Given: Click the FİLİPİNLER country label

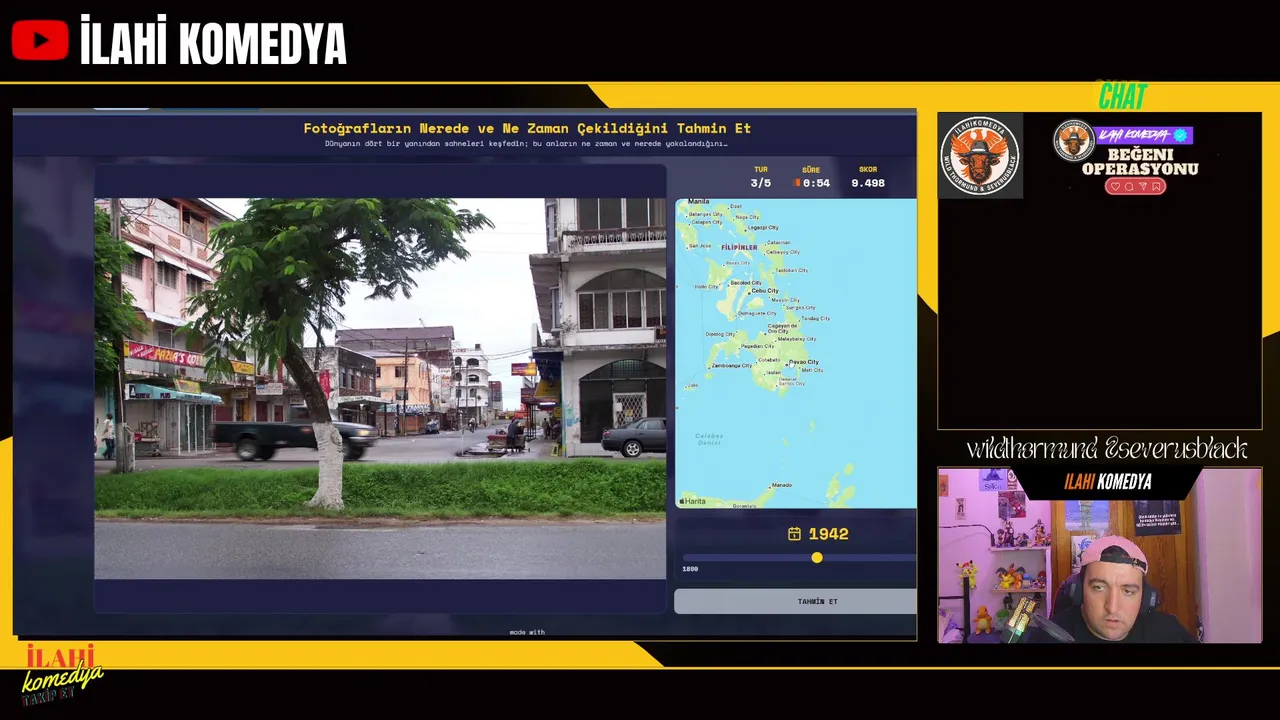Looking at the screenshot, I should 739,247.
